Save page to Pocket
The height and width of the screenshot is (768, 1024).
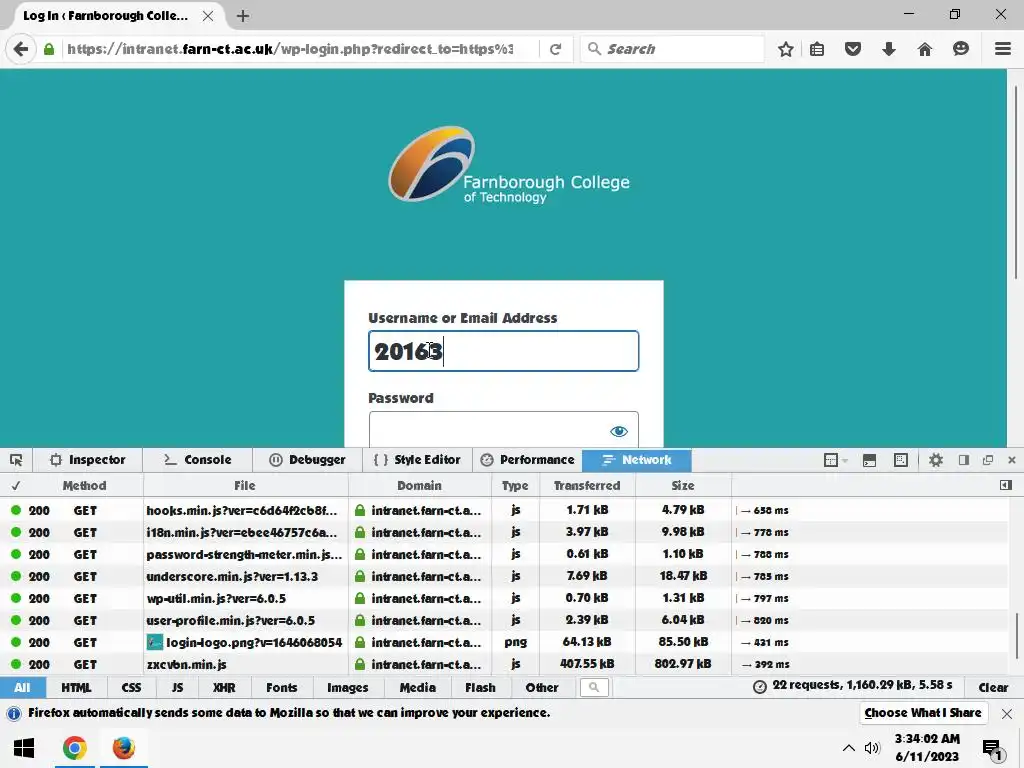tap(853, 49)
